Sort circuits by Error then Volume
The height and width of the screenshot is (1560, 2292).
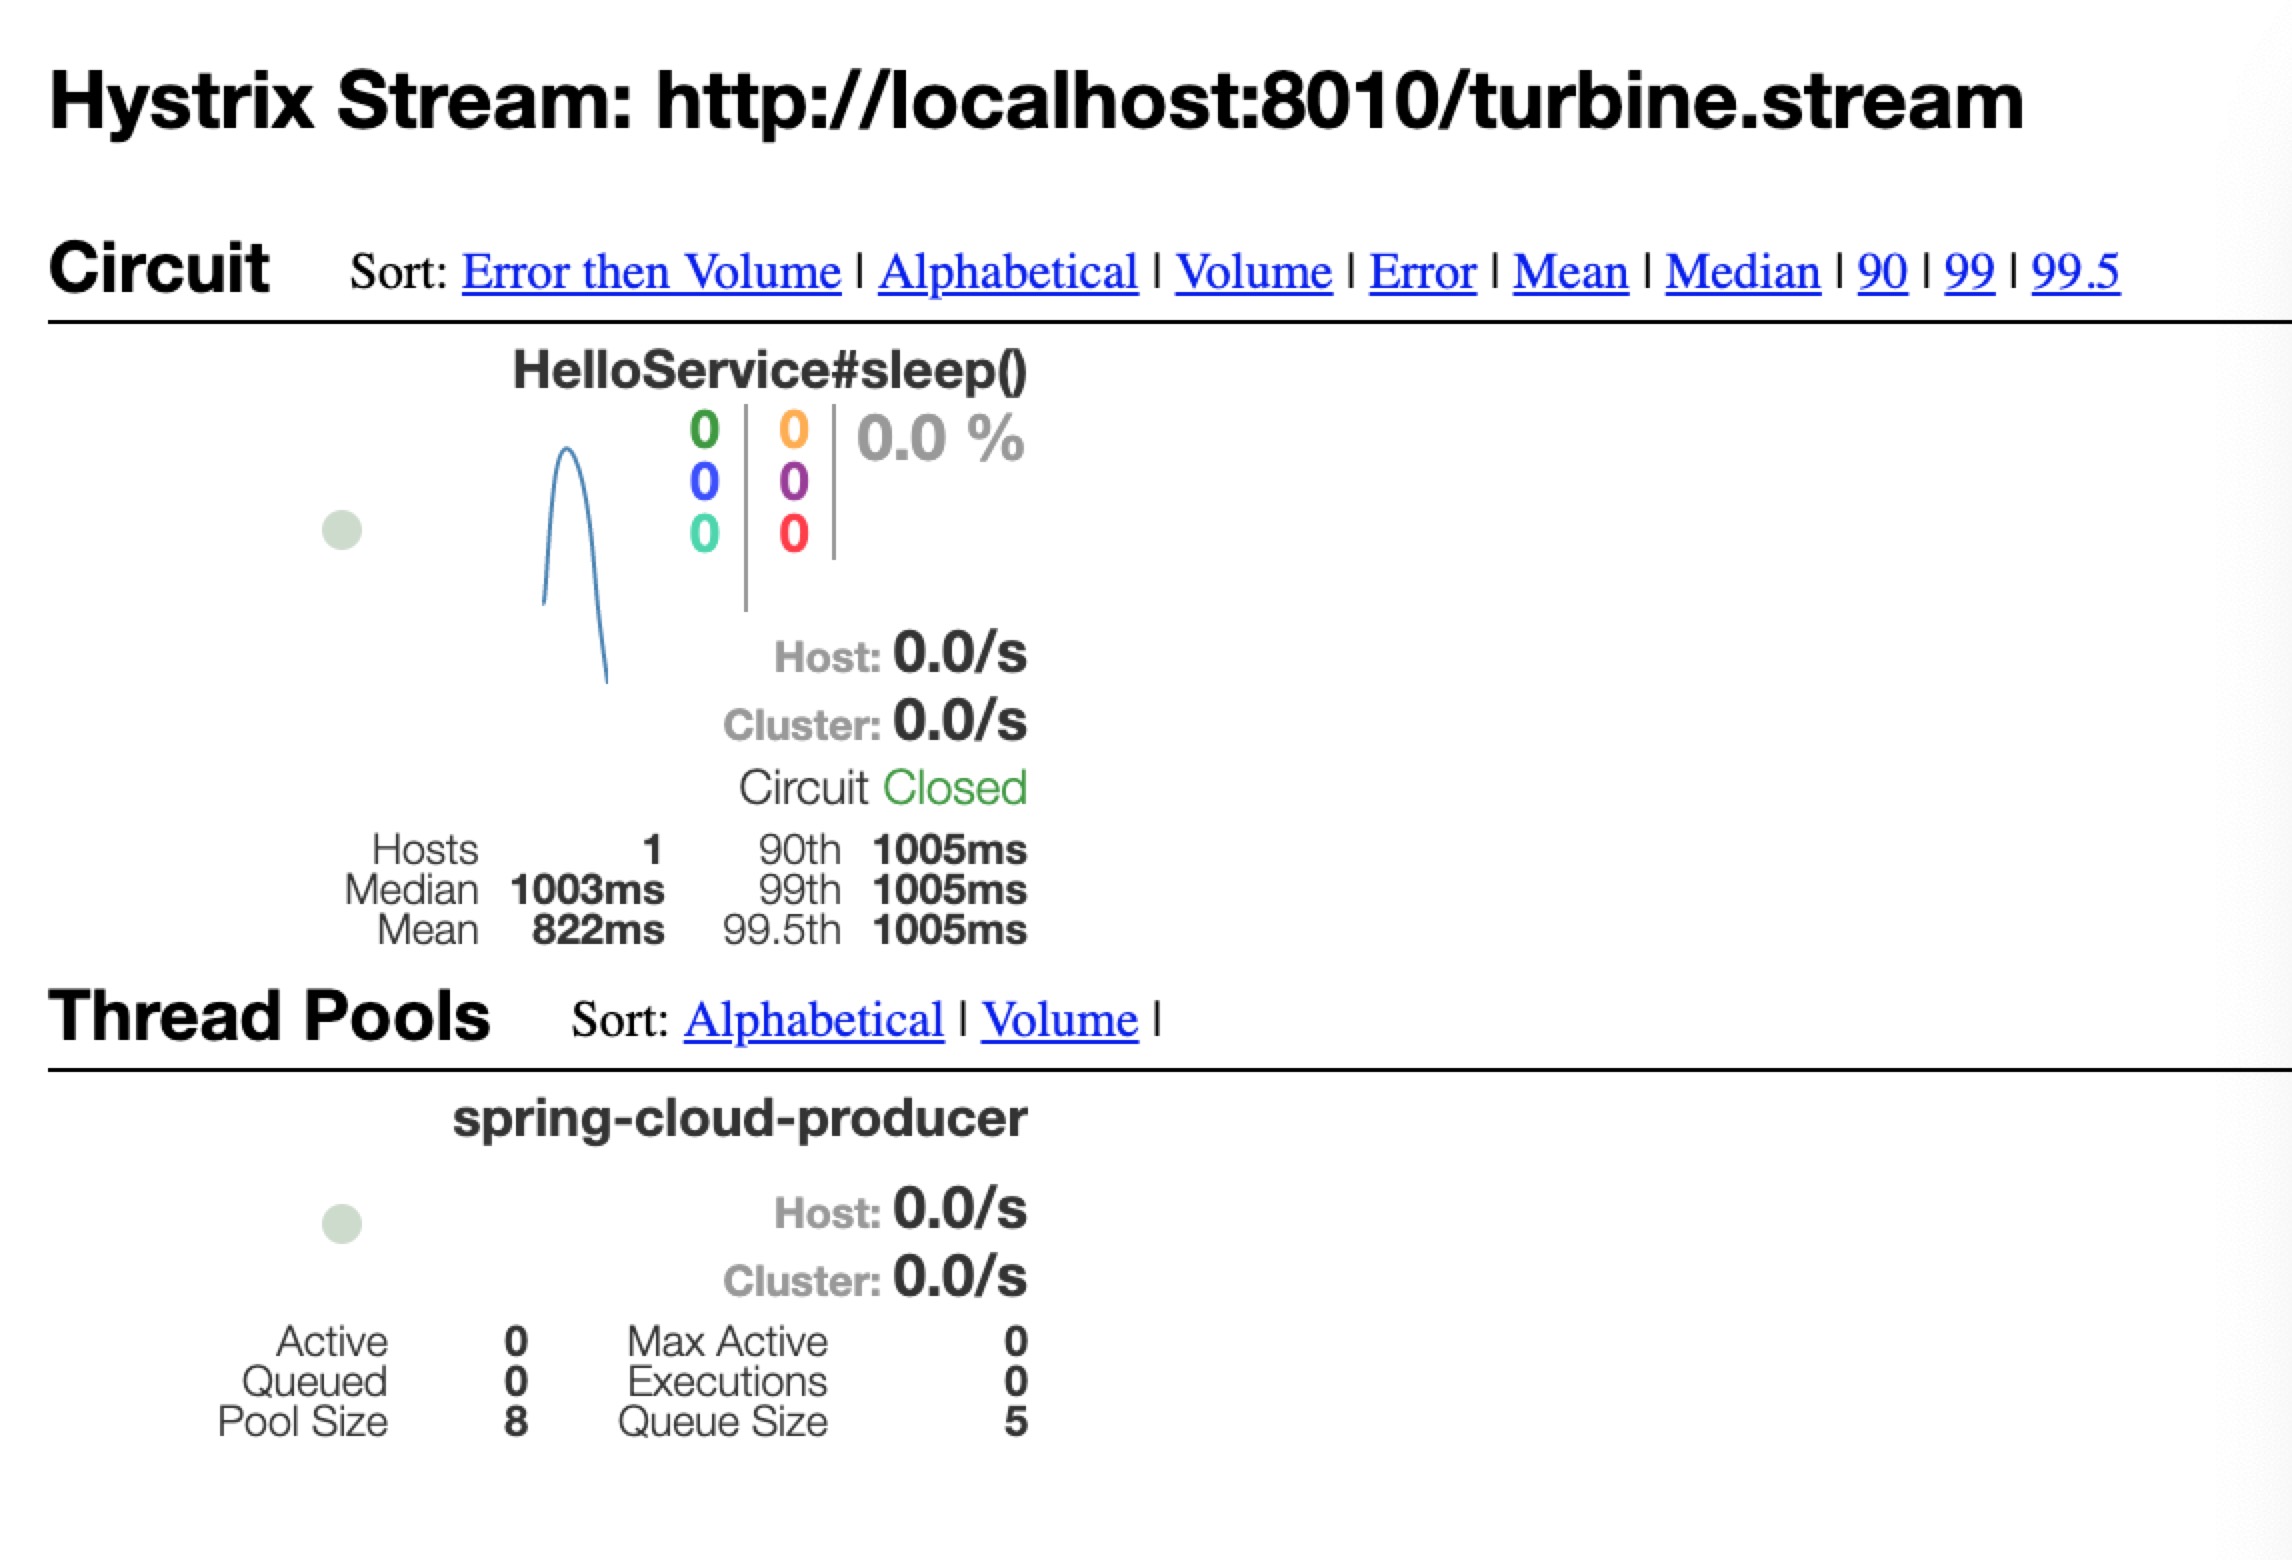click(651, 272)
